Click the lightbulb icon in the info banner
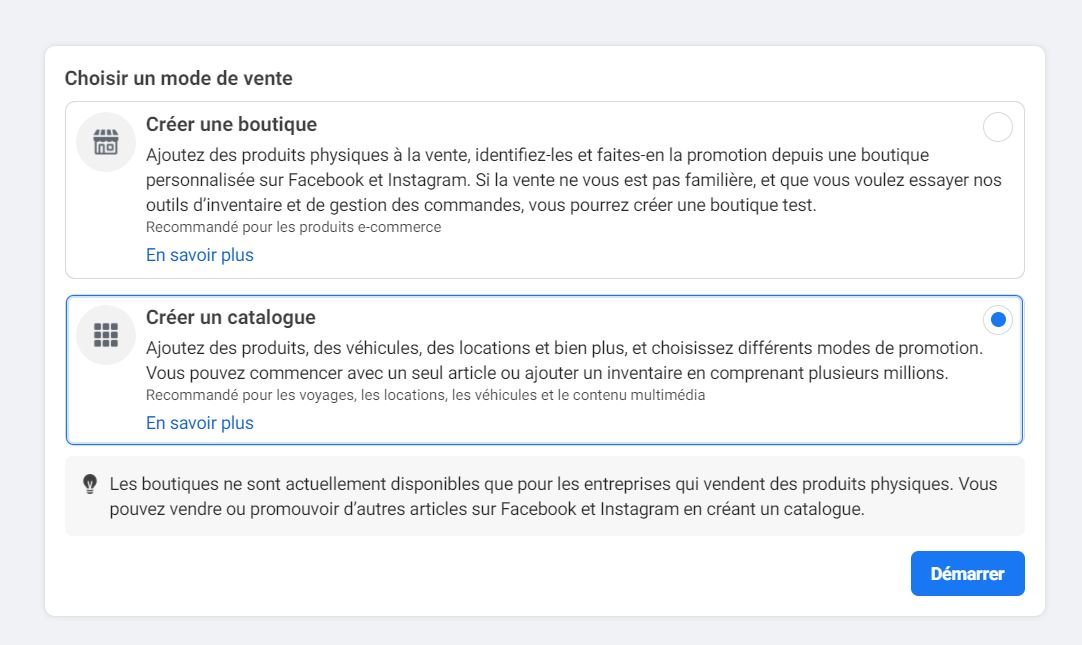1082x645 pixels. click(x=89, y=483)
